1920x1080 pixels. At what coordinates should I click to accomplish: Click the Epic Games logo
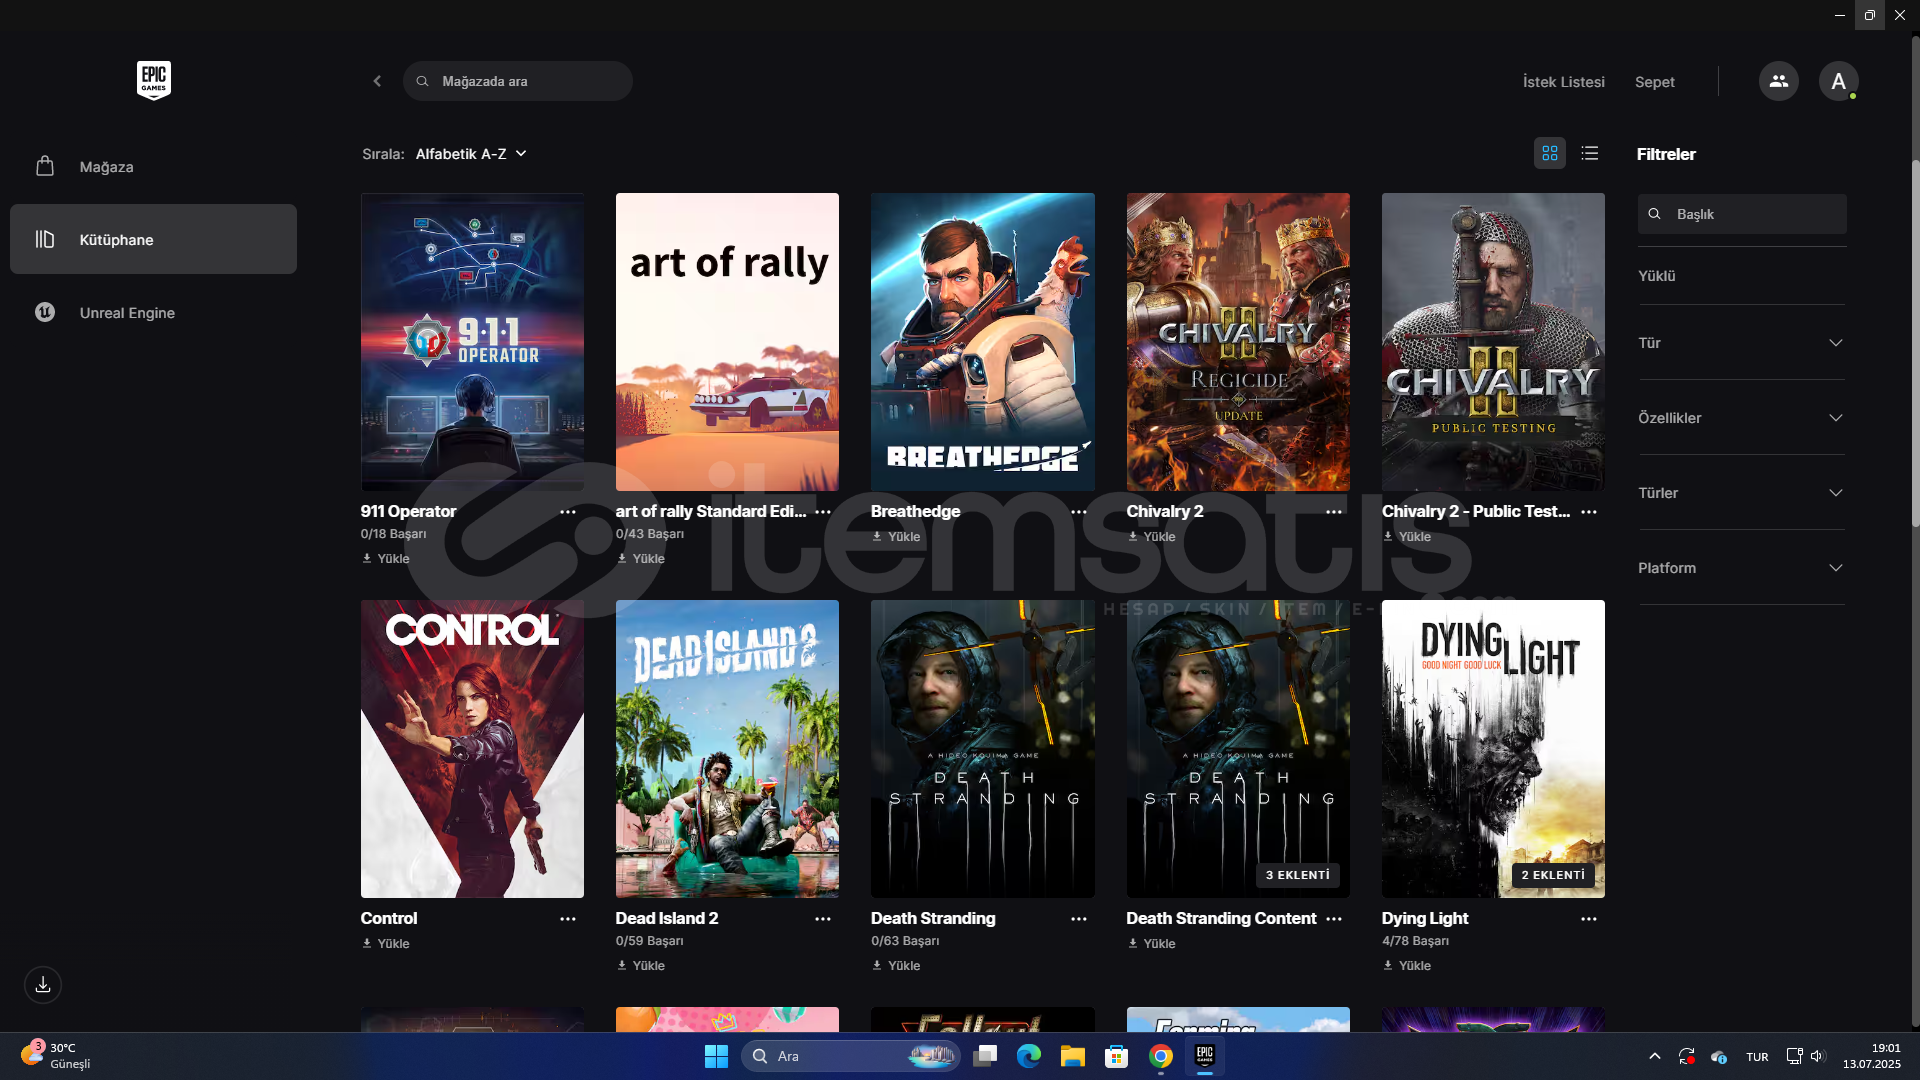pos(153,80)
